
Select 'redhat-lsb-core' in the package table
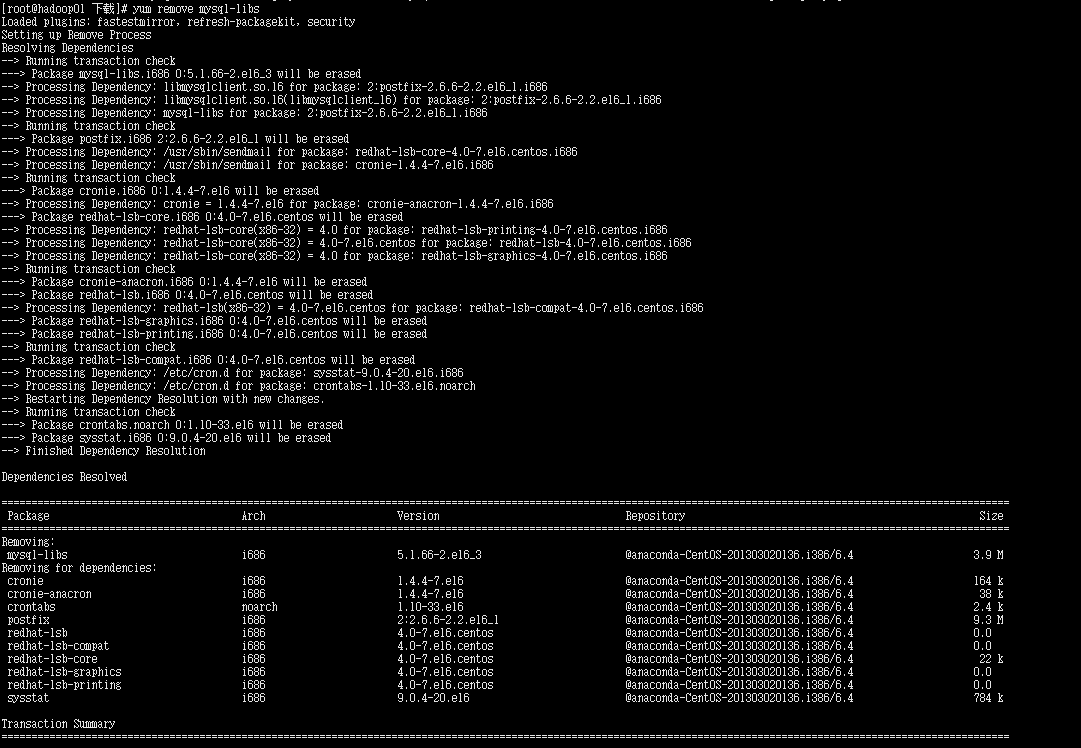click(52, 660)
